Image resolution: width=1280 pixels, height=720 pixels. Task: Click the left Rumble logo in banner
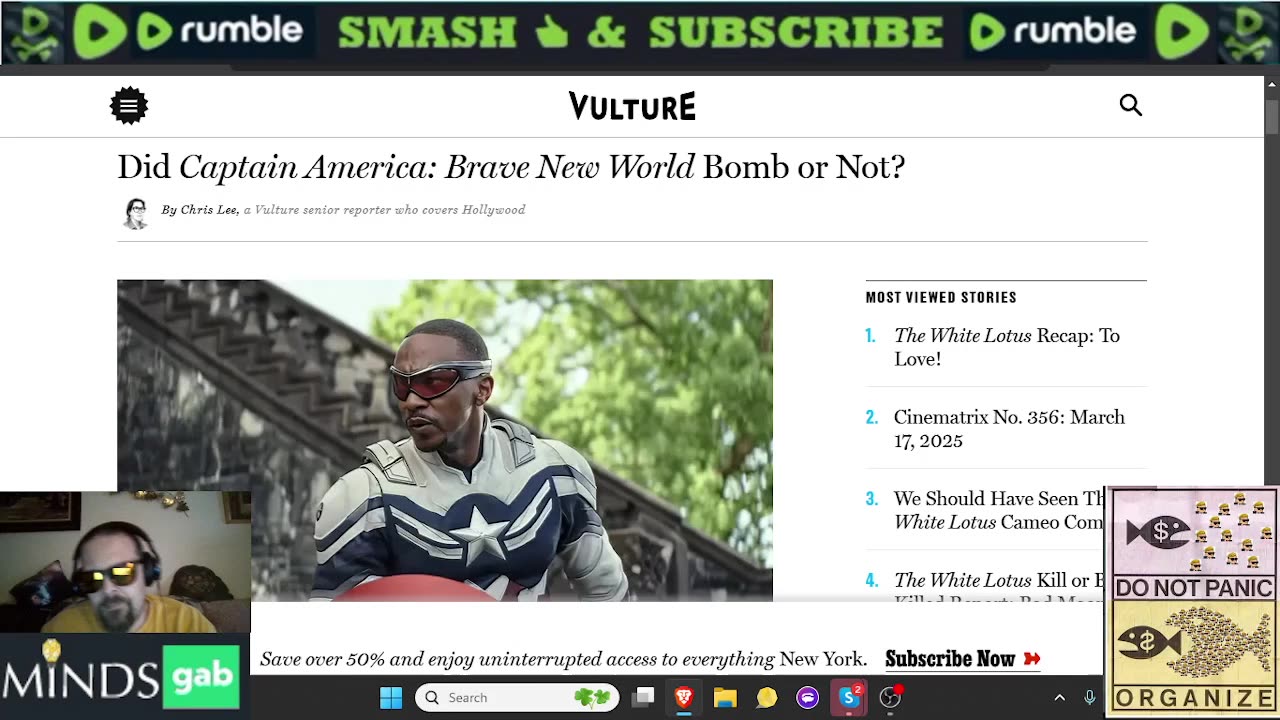219,31
